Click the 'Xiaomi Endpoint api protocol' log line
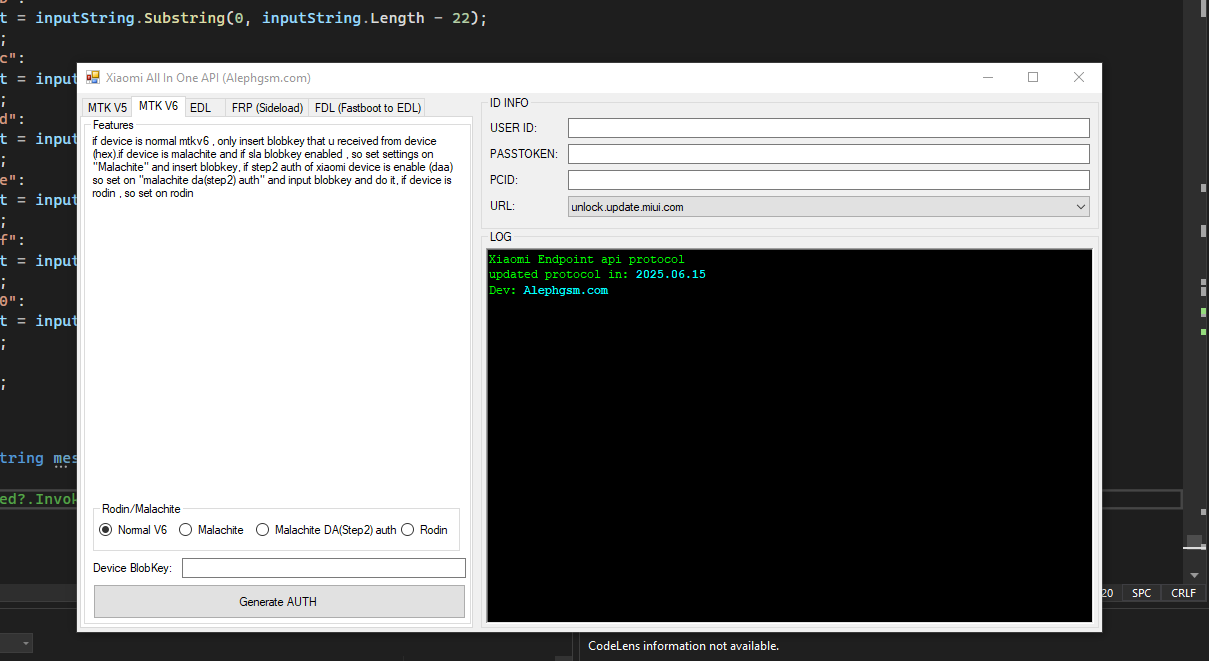The height and width of the screenshot is (661, 1209). click(587, 260)
